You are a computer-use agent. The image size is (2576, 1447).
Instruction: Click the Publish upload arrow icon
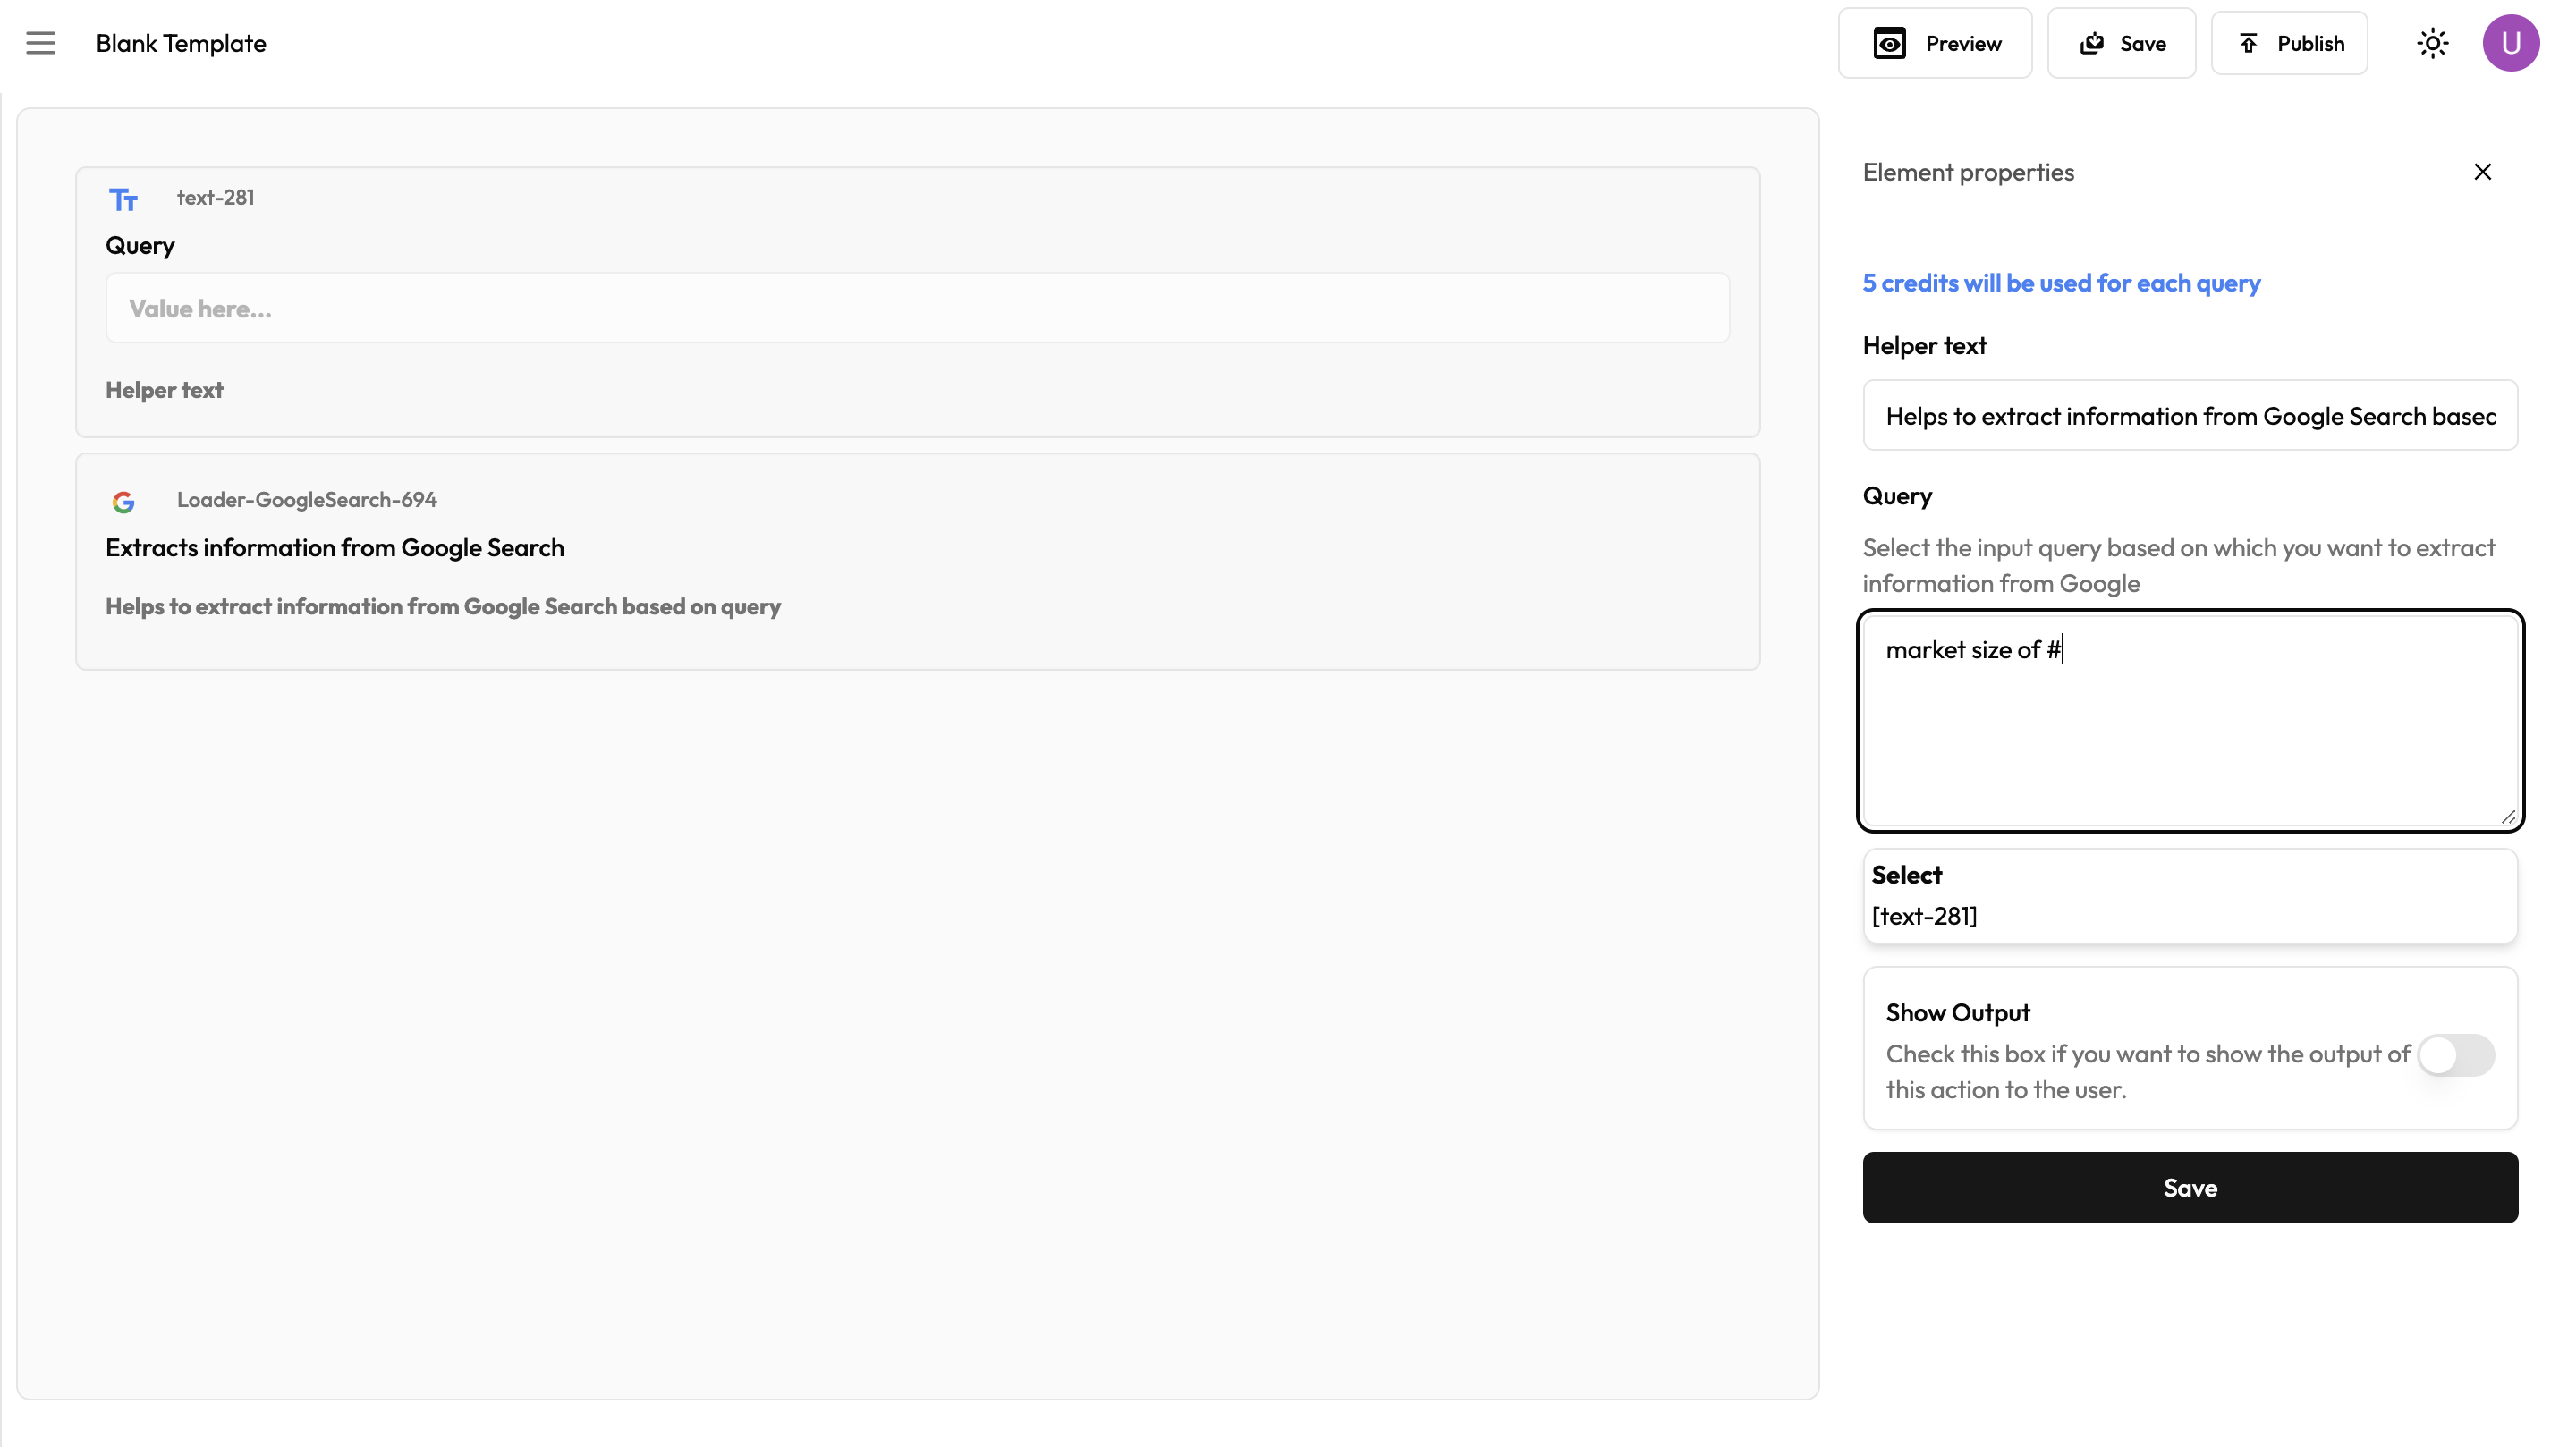point(2249,43)
